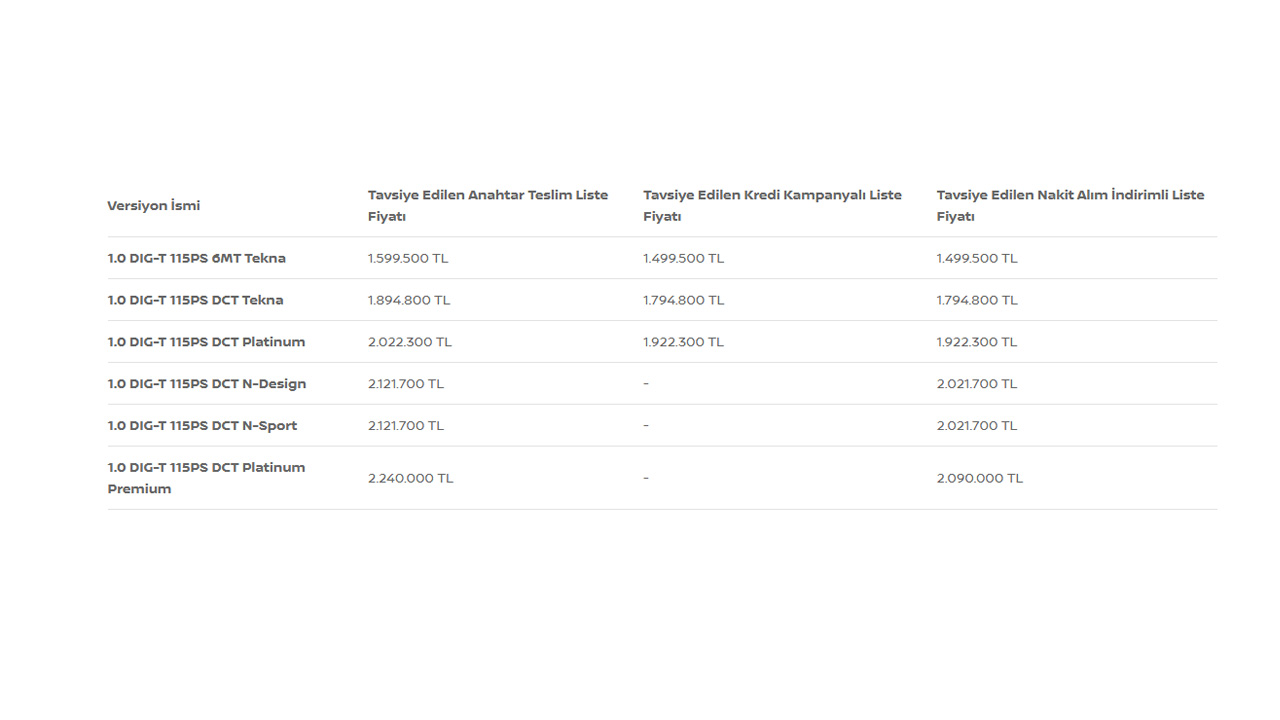Viewport: 1280px width, 720px height.
Task: Select the 1.599.500 TL price cell
Action: coord(408,258)
